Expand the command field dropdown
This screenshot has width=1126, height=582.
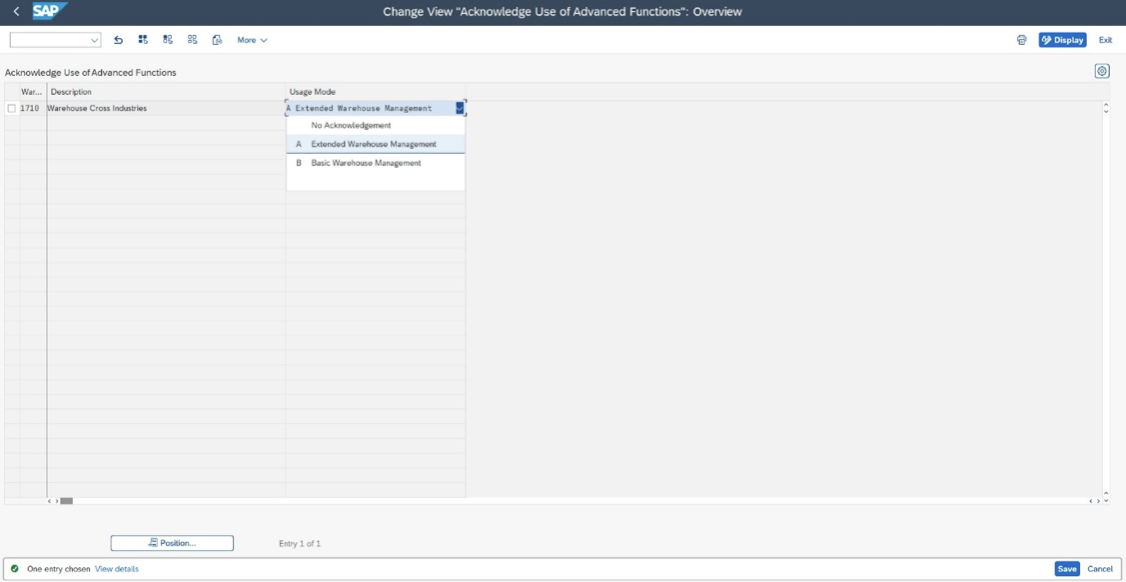coord(95,40)
